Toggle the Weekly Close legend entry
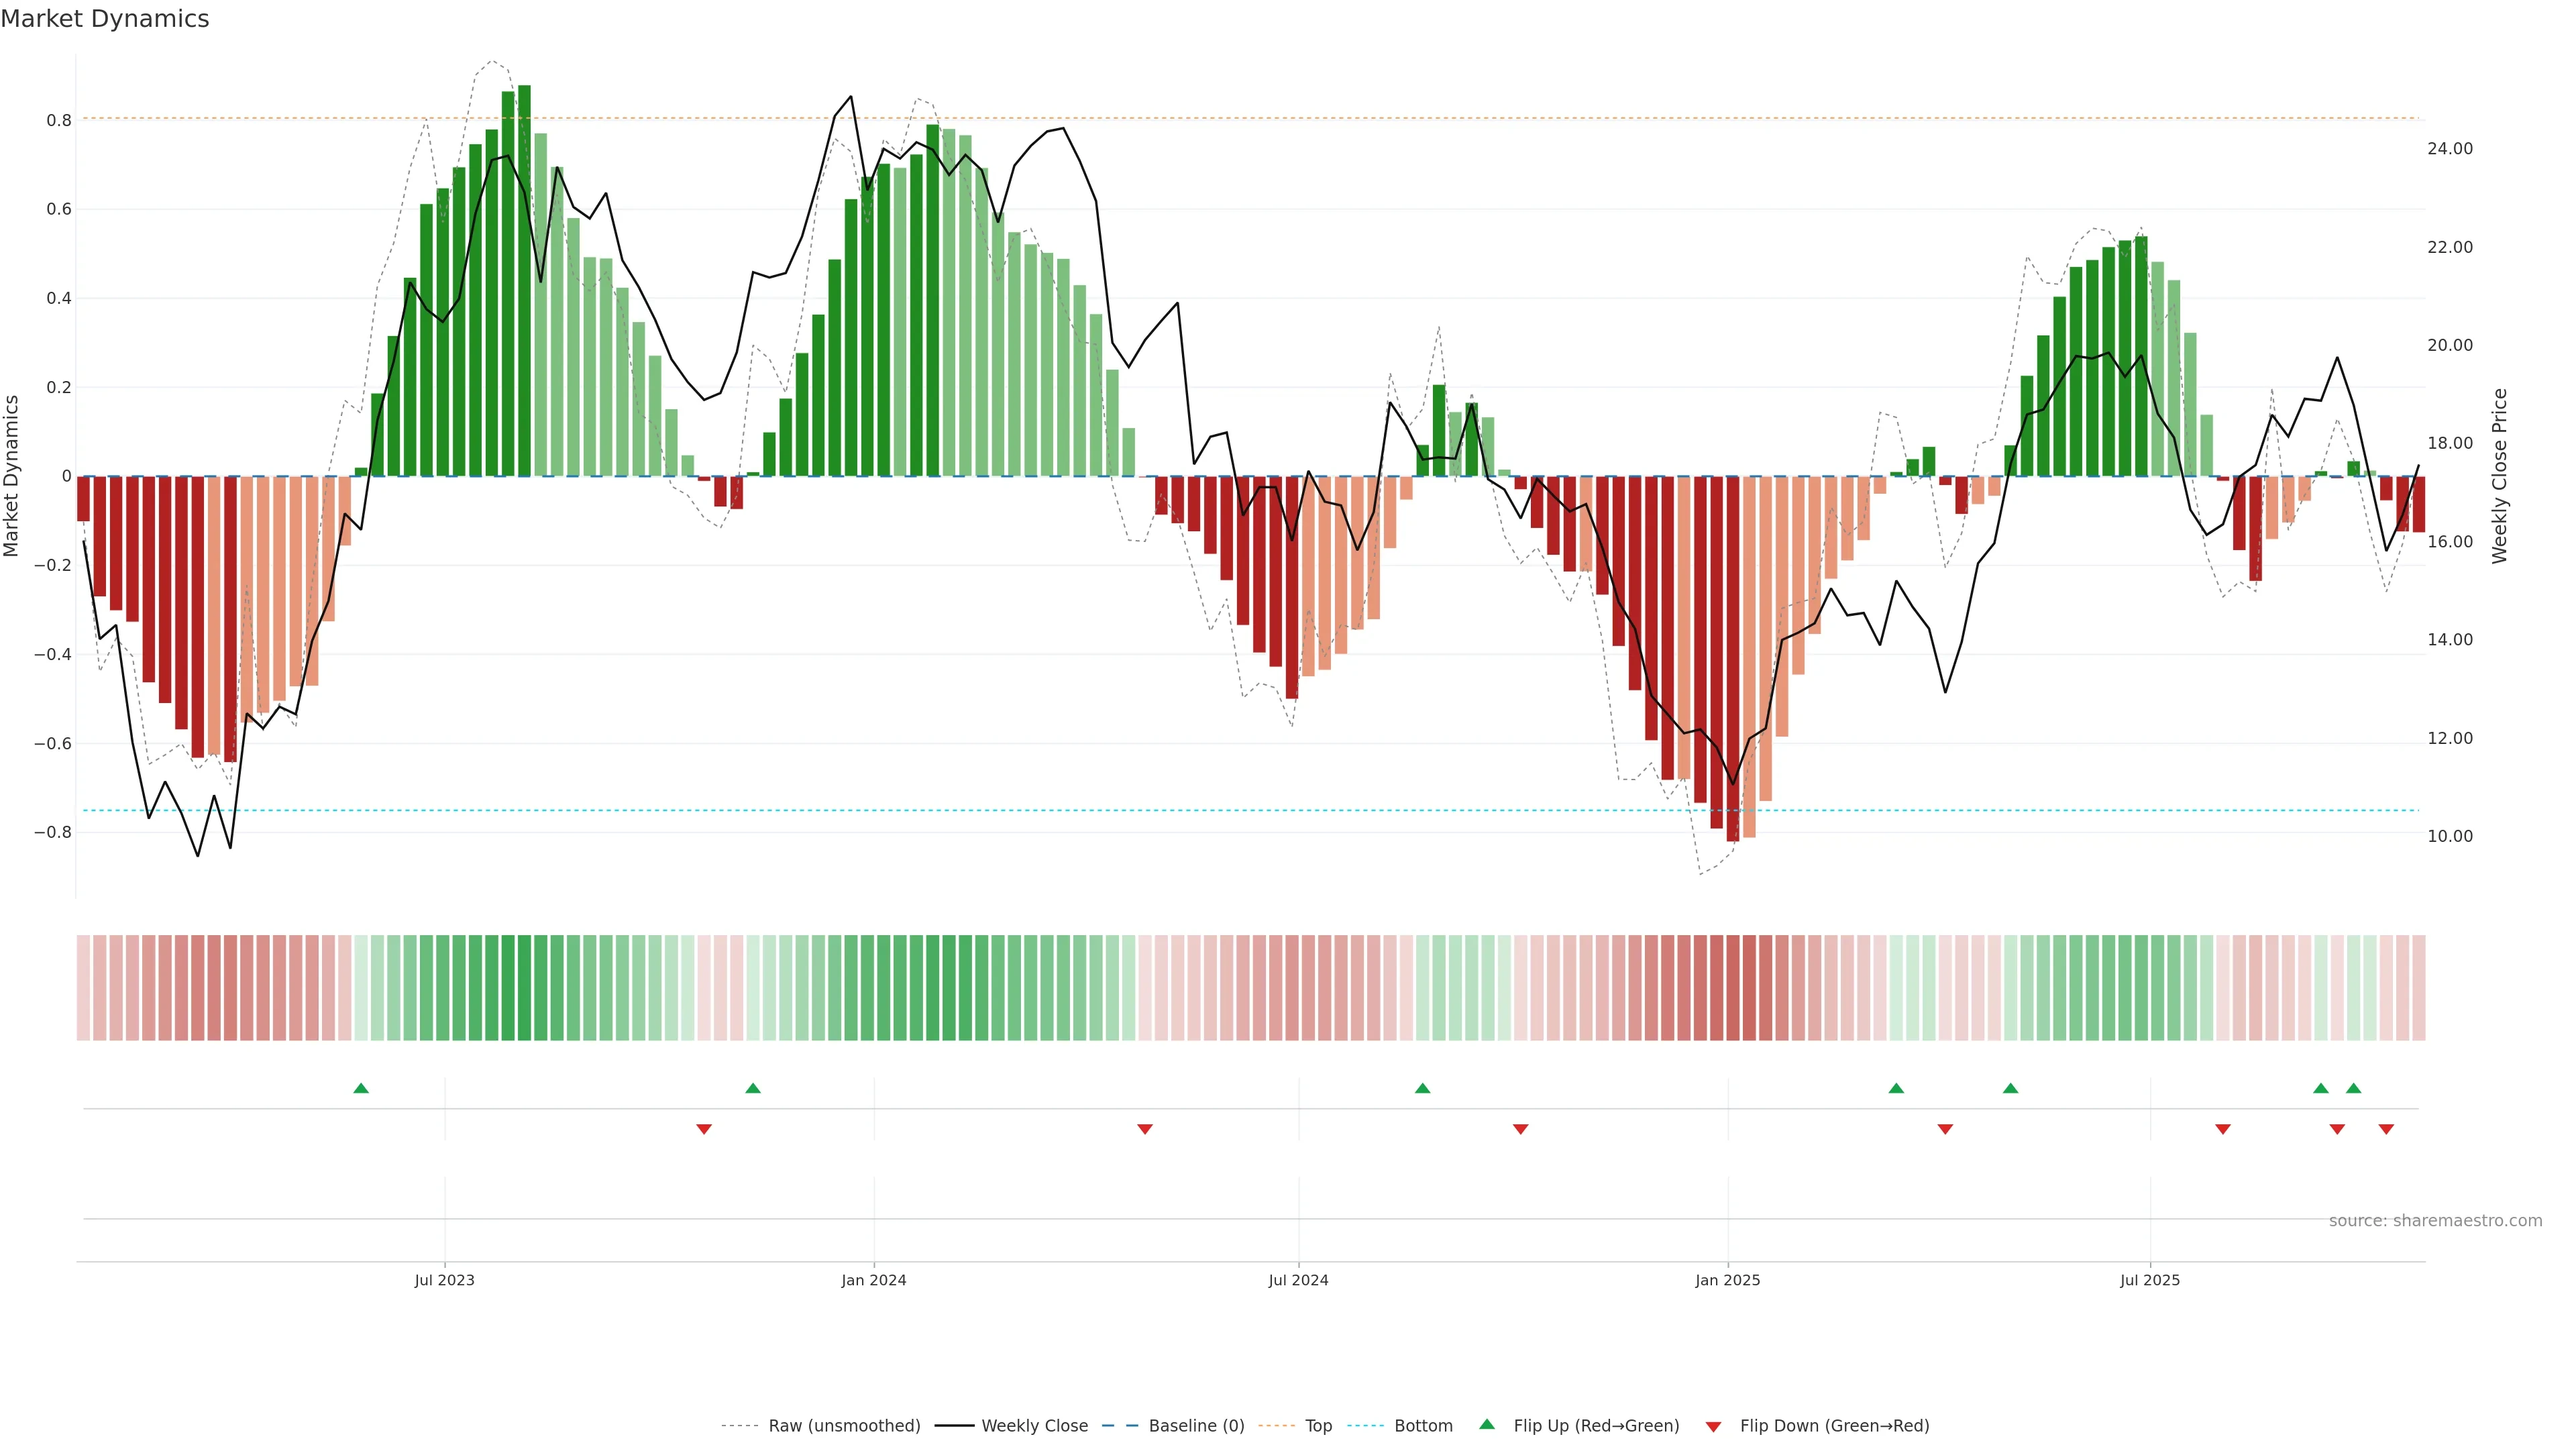2576x1449 pixels. pyautogui.click(x=1034, y=1425)
